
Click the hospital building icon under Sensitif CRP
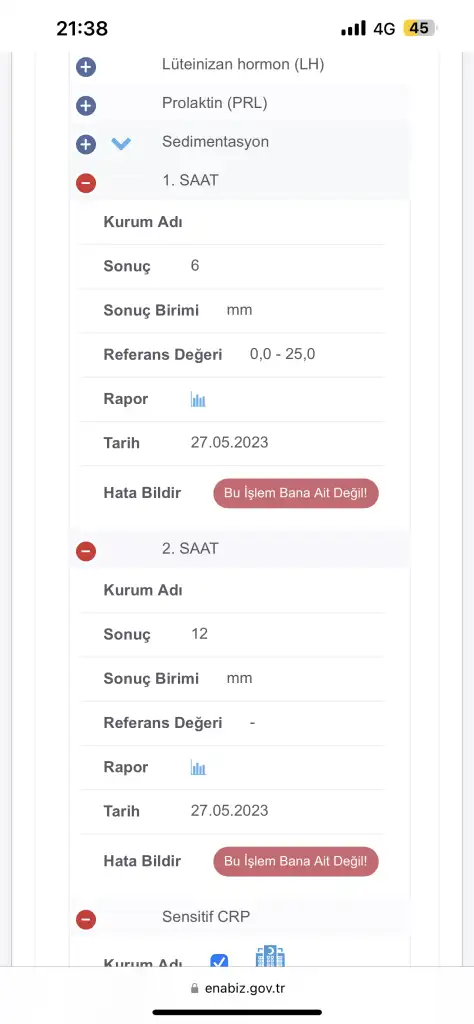pos(270,956)
